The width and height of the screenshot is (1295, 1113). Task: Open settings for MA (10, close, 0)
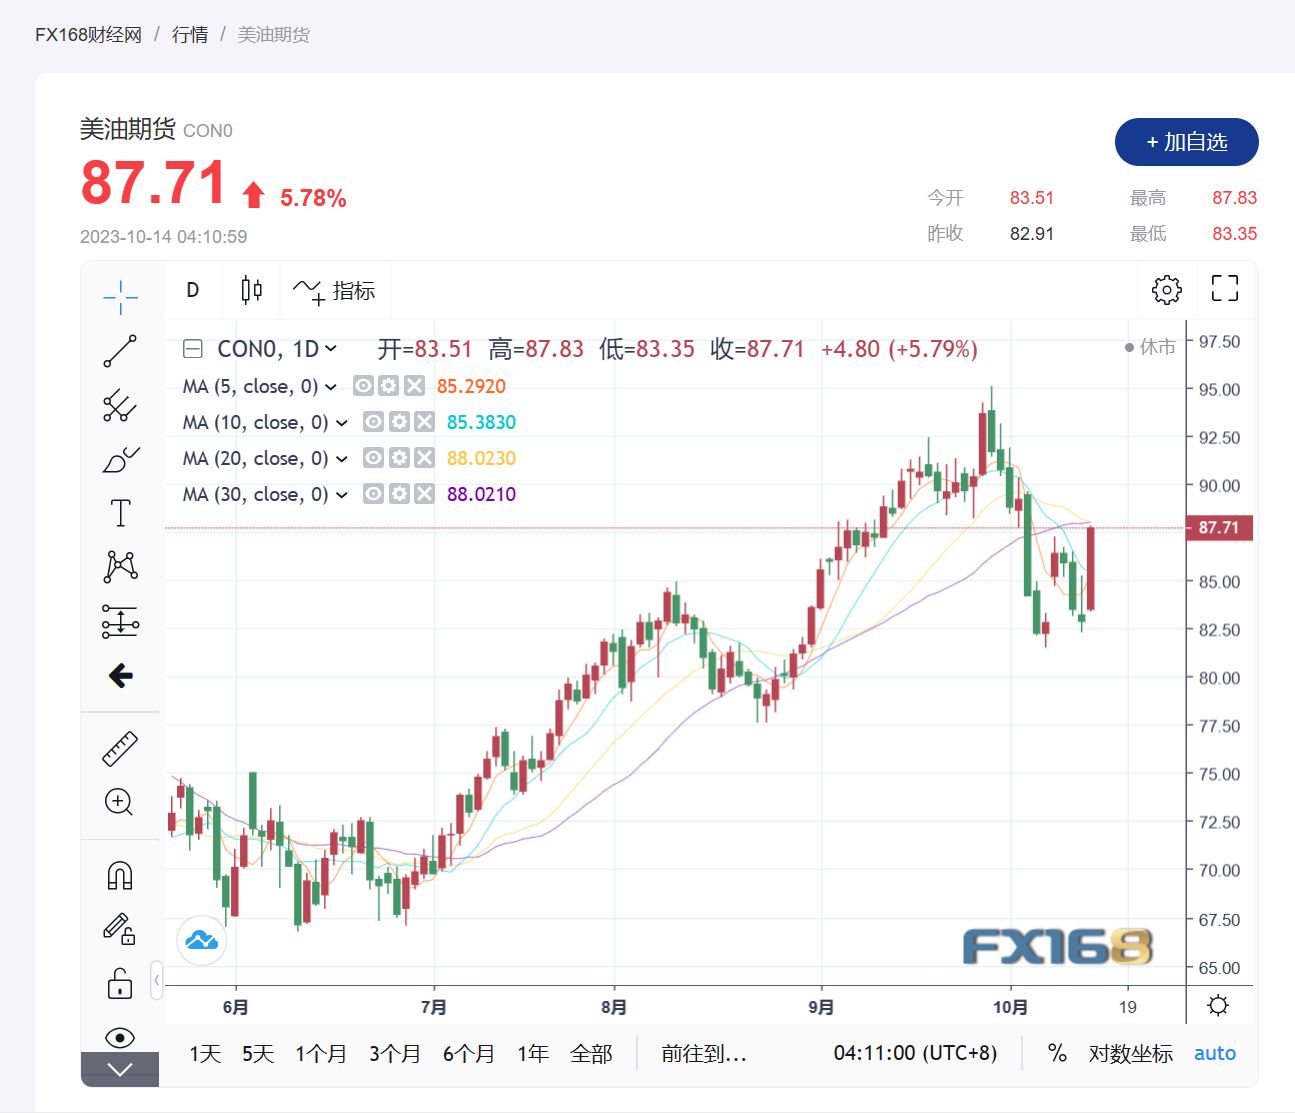coord(399,422)
